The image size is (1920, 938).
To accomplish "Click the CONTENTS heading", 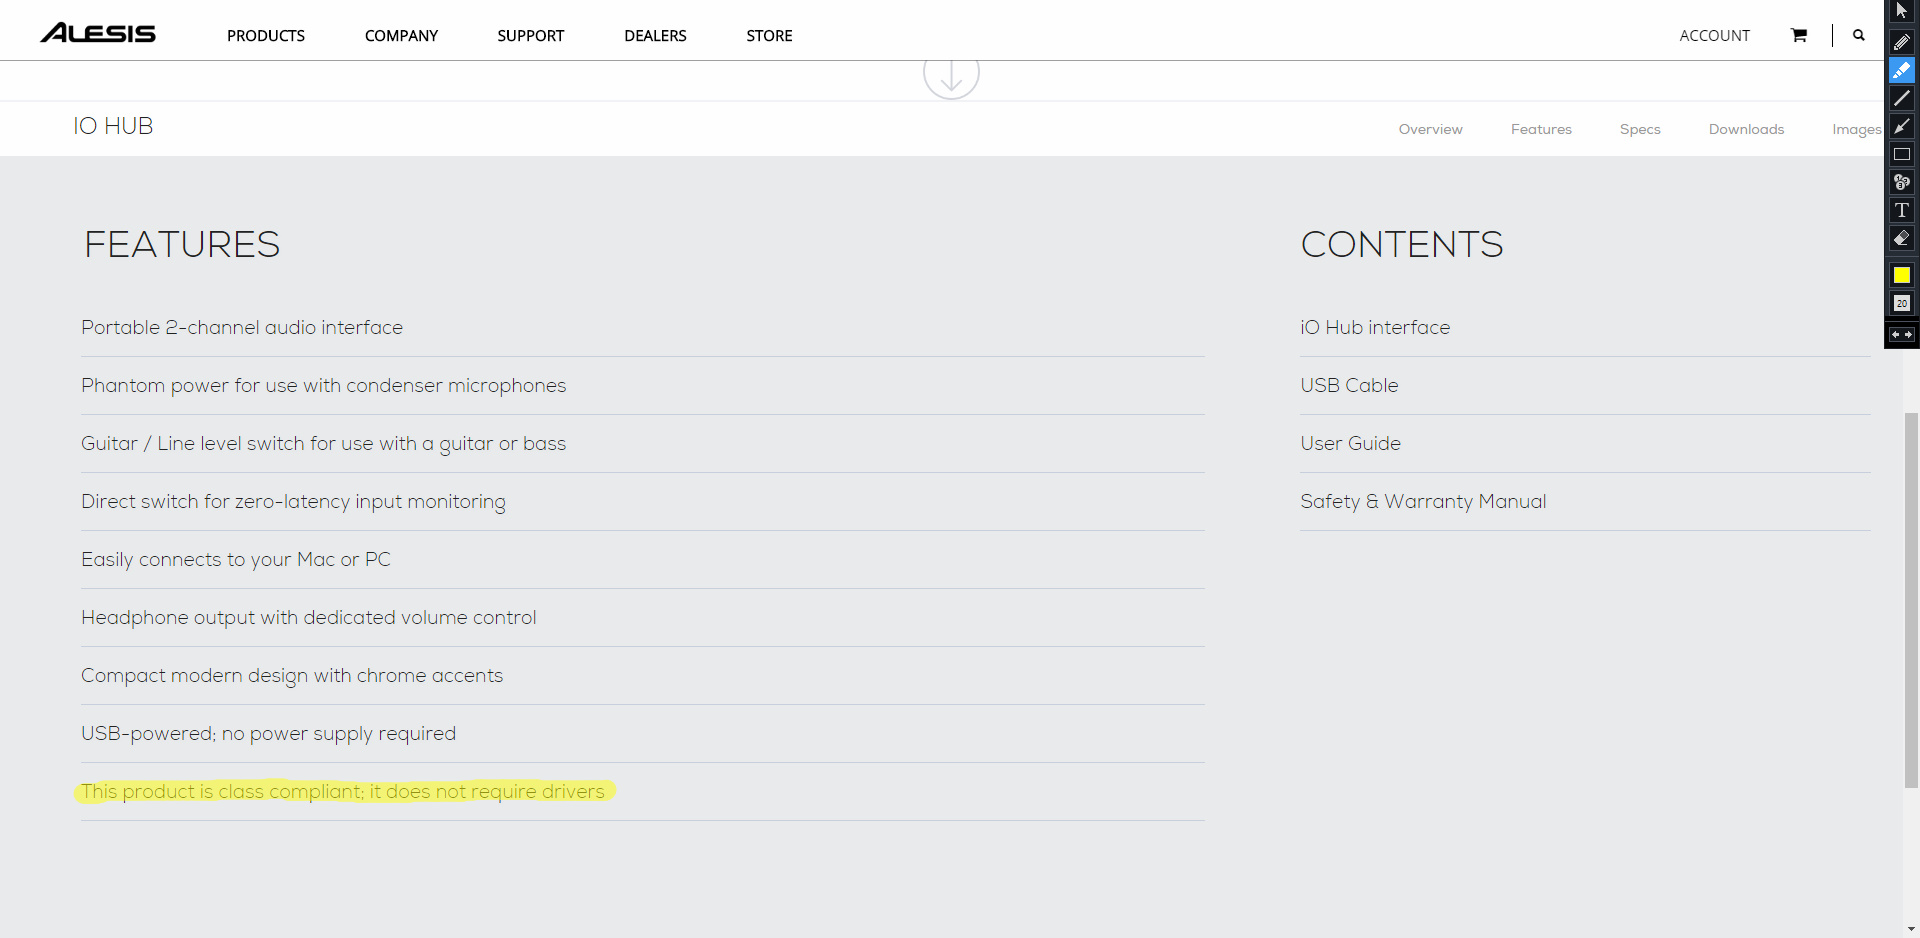I will pyautogui.click(x=1402, y=244).
